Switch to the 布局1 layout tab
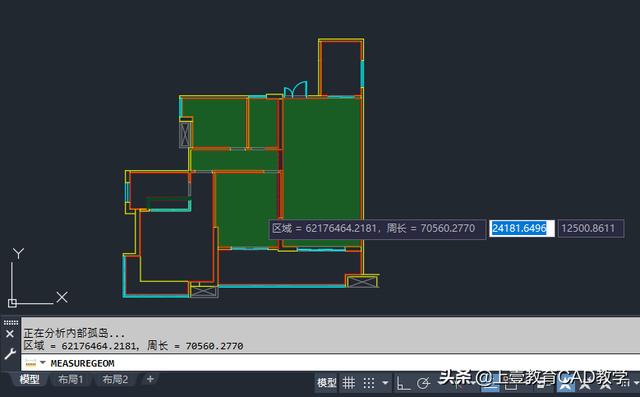 70,379
